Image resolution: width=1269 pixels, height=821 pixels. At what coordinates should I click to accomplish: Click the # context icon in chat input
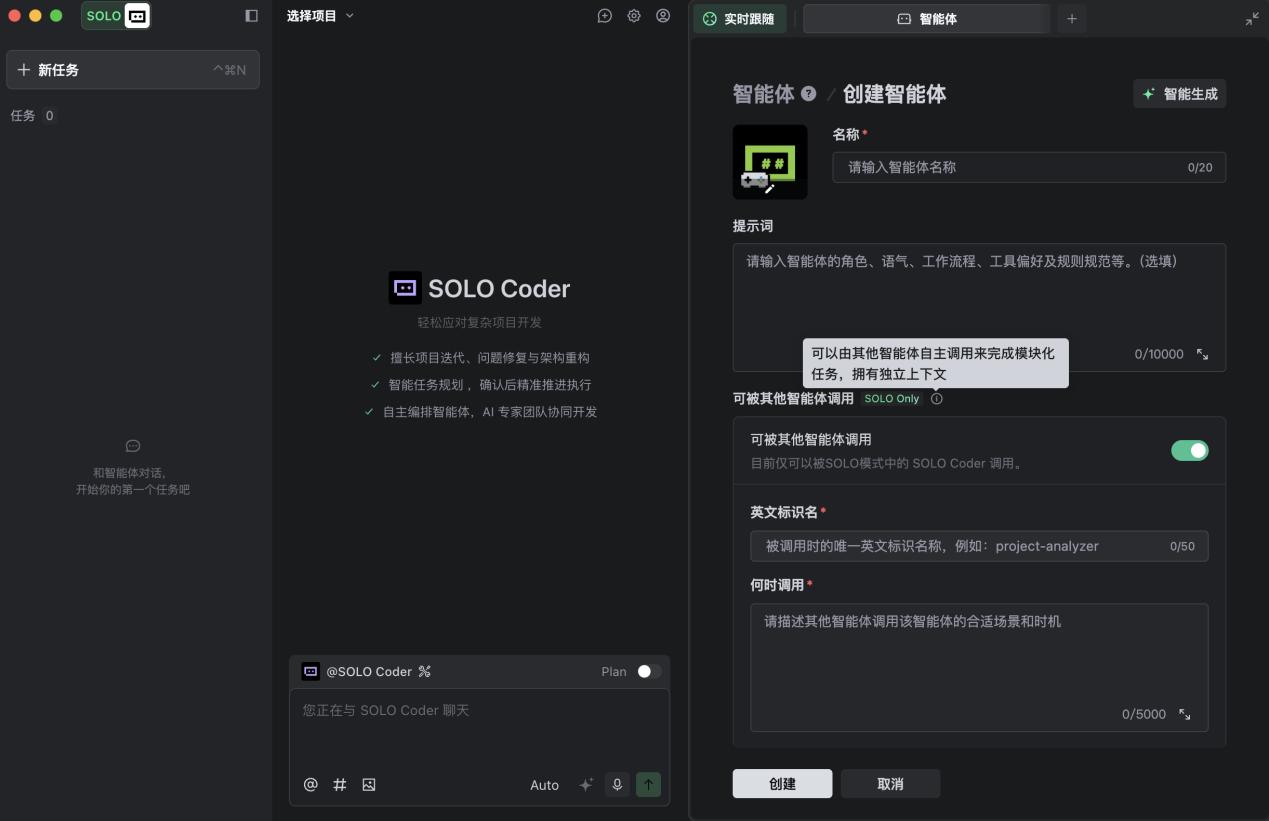point(339,785)
